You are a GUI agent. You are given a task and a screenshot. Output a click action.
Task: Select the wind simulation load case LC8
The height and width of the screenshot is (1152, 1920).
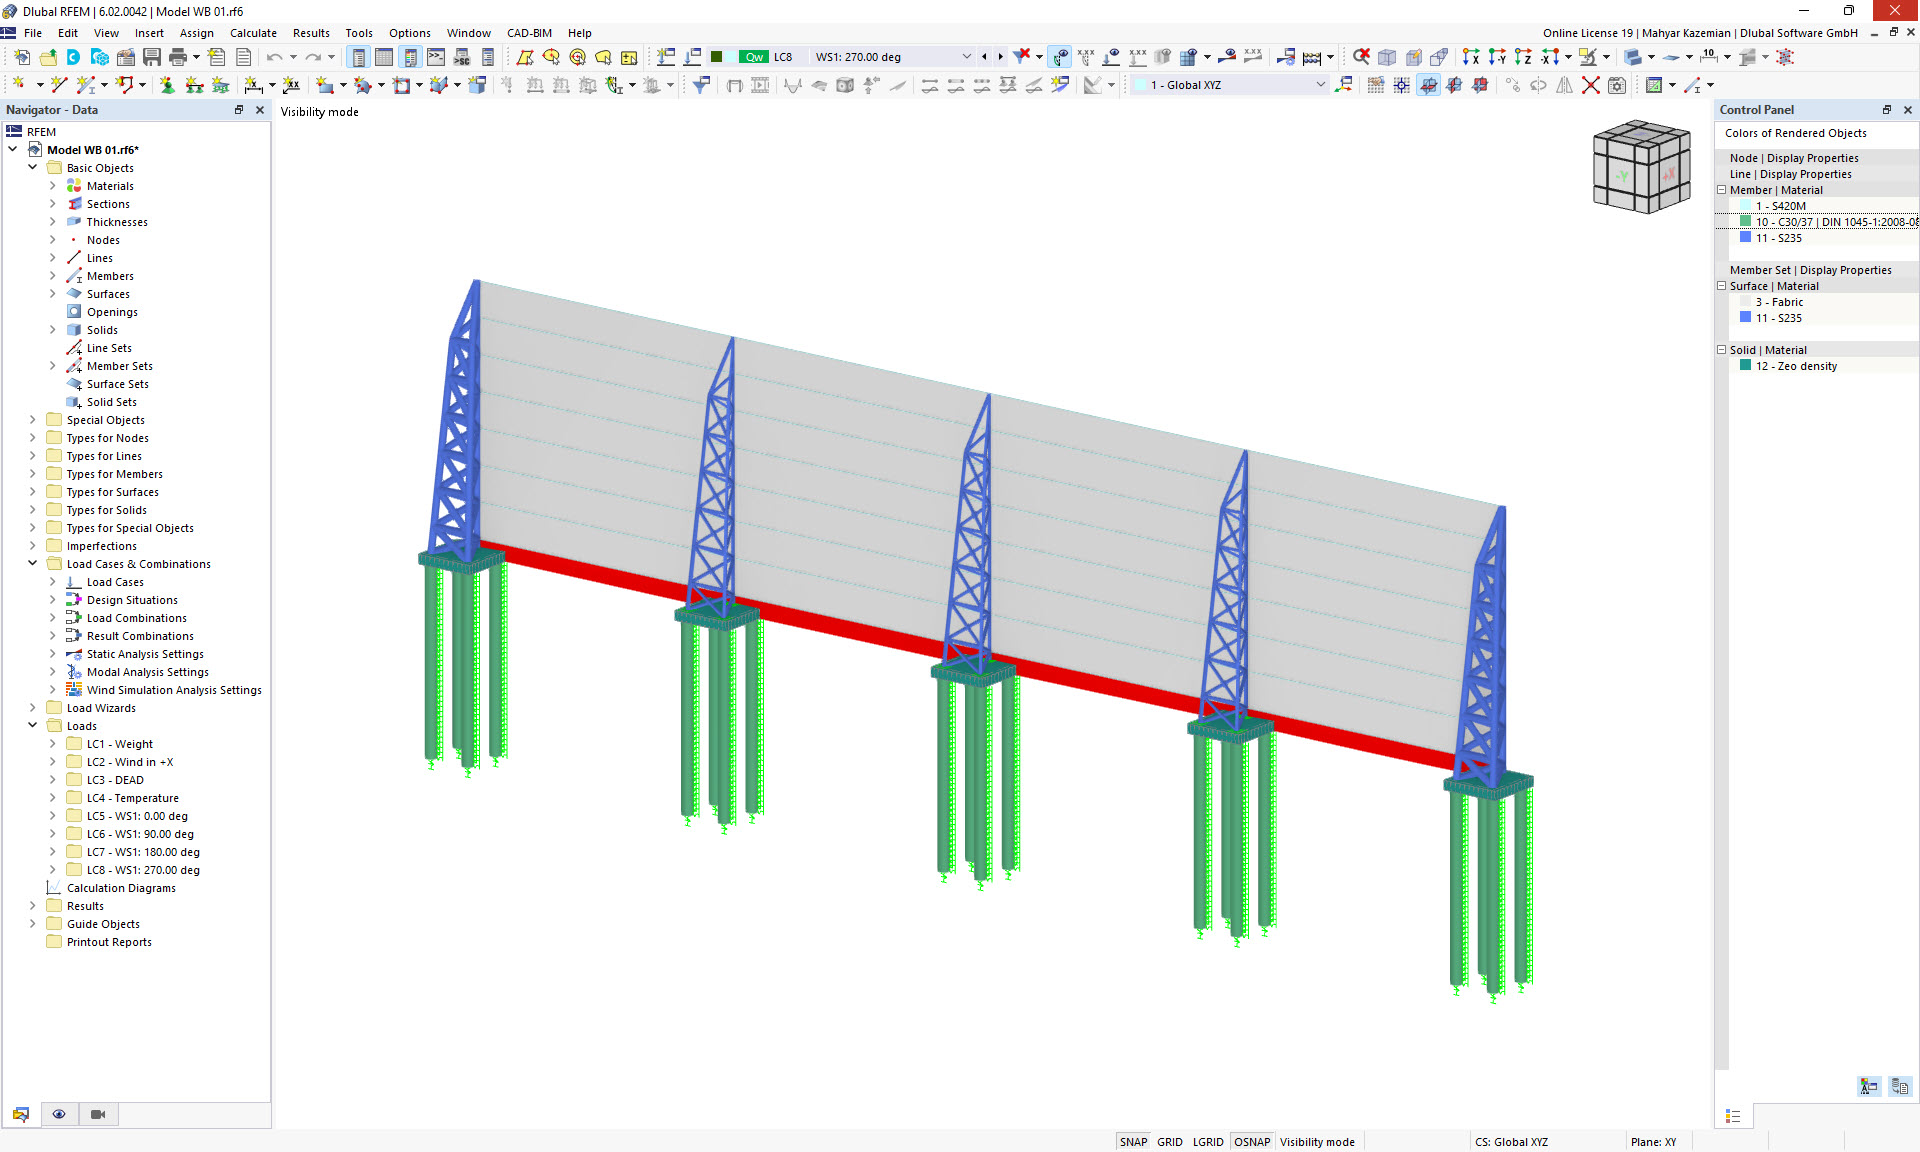point(144,869)
